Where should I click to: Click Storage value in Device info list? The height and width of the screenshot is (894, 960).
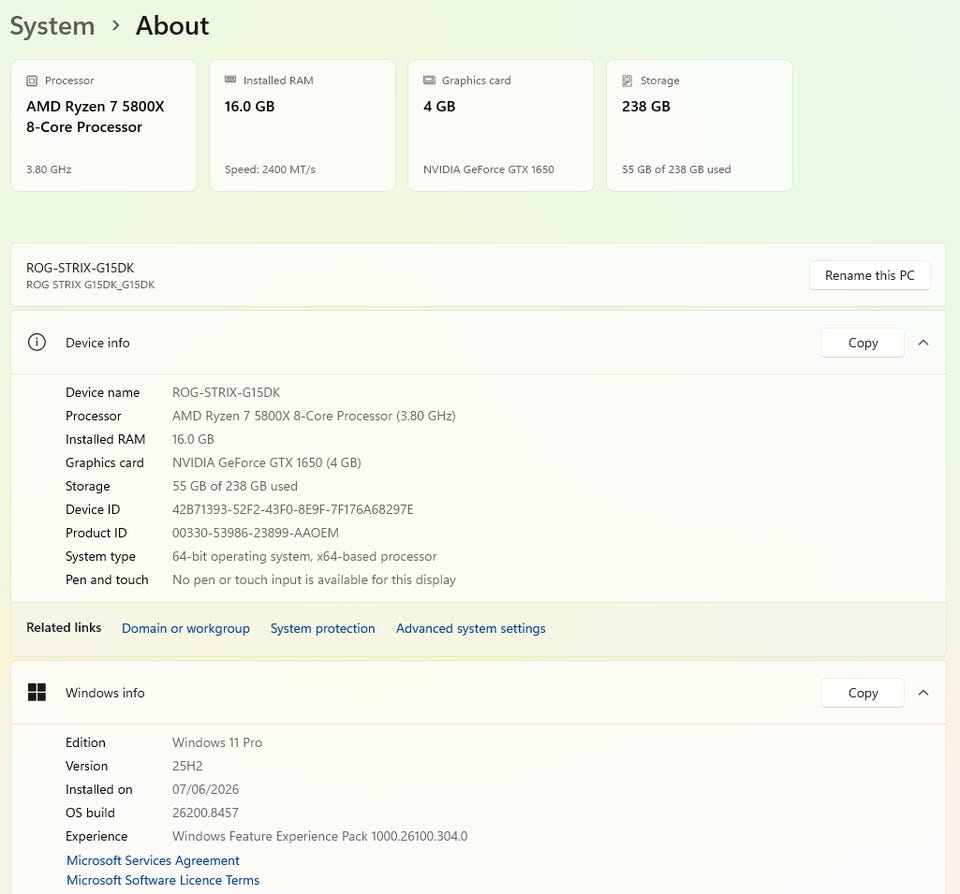(x=234, y=486)
